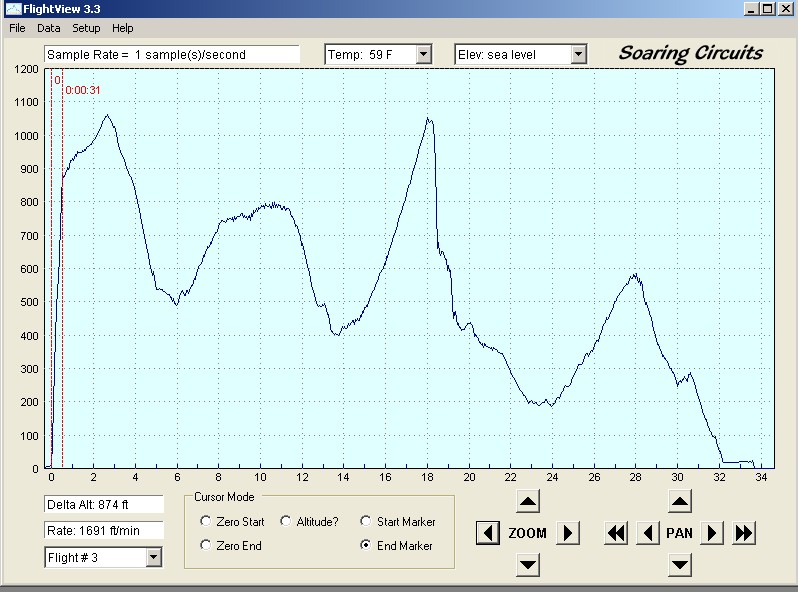Image resolution: width=798 pixels, height=592 pixels.
Task: Enable the Start Marker radio option
Action: click(366, 521)
